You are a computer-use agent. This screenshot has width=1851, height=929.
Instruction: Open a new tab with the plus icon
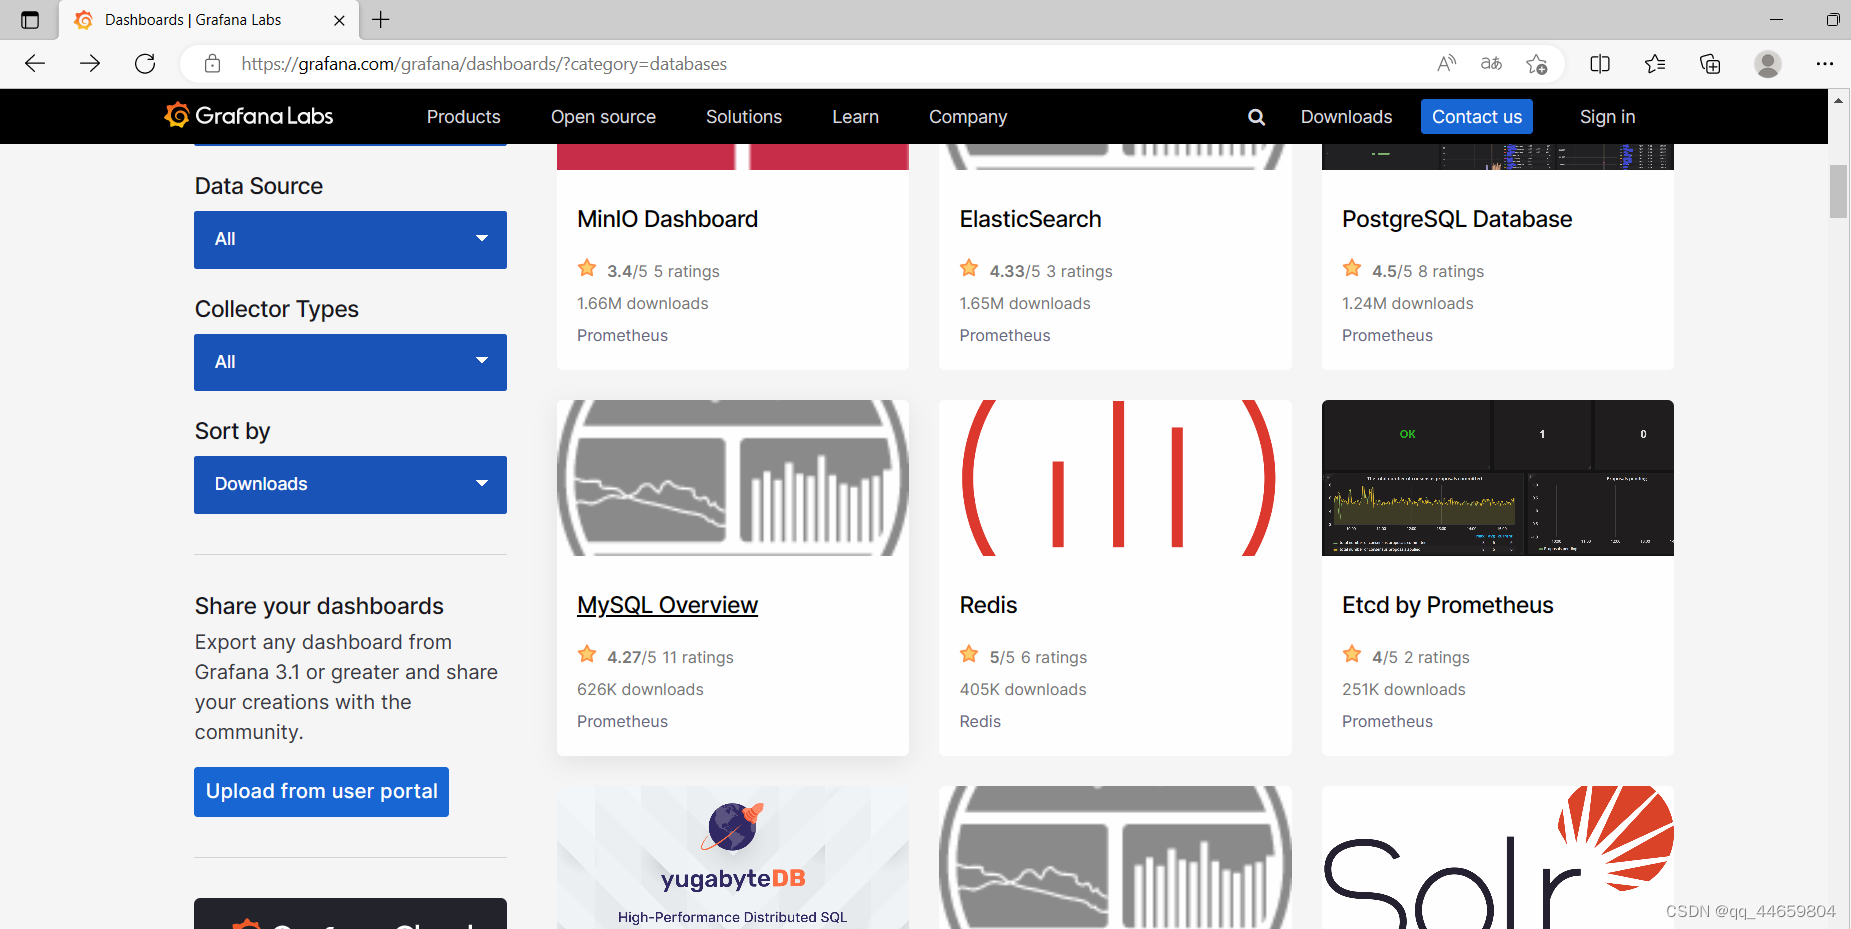pos(381,19)
